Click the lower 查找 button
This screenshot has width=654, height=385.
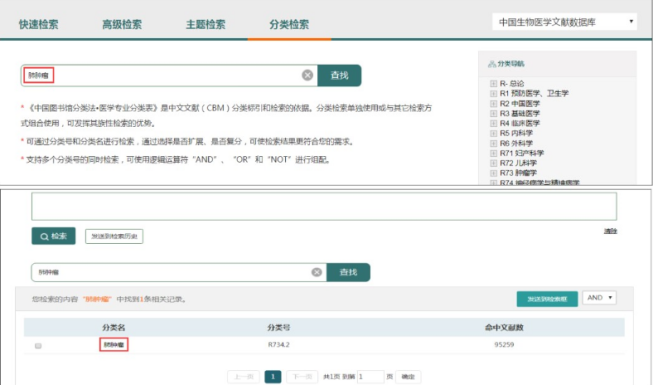click(348, 272)
